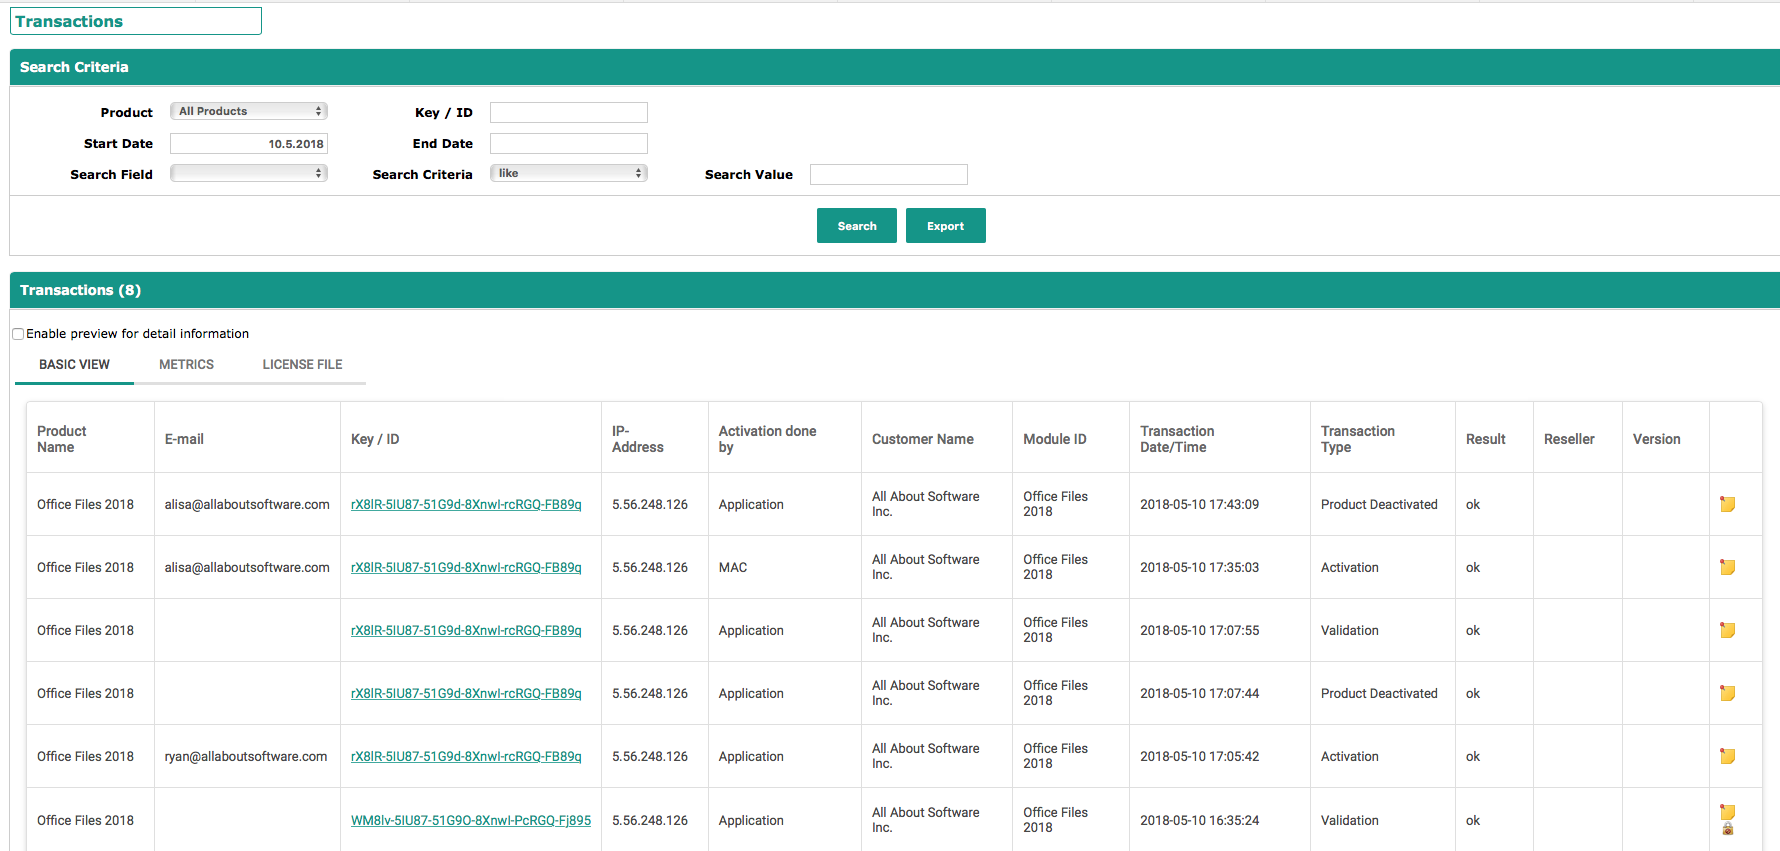Click the Export button

[945, 226]
